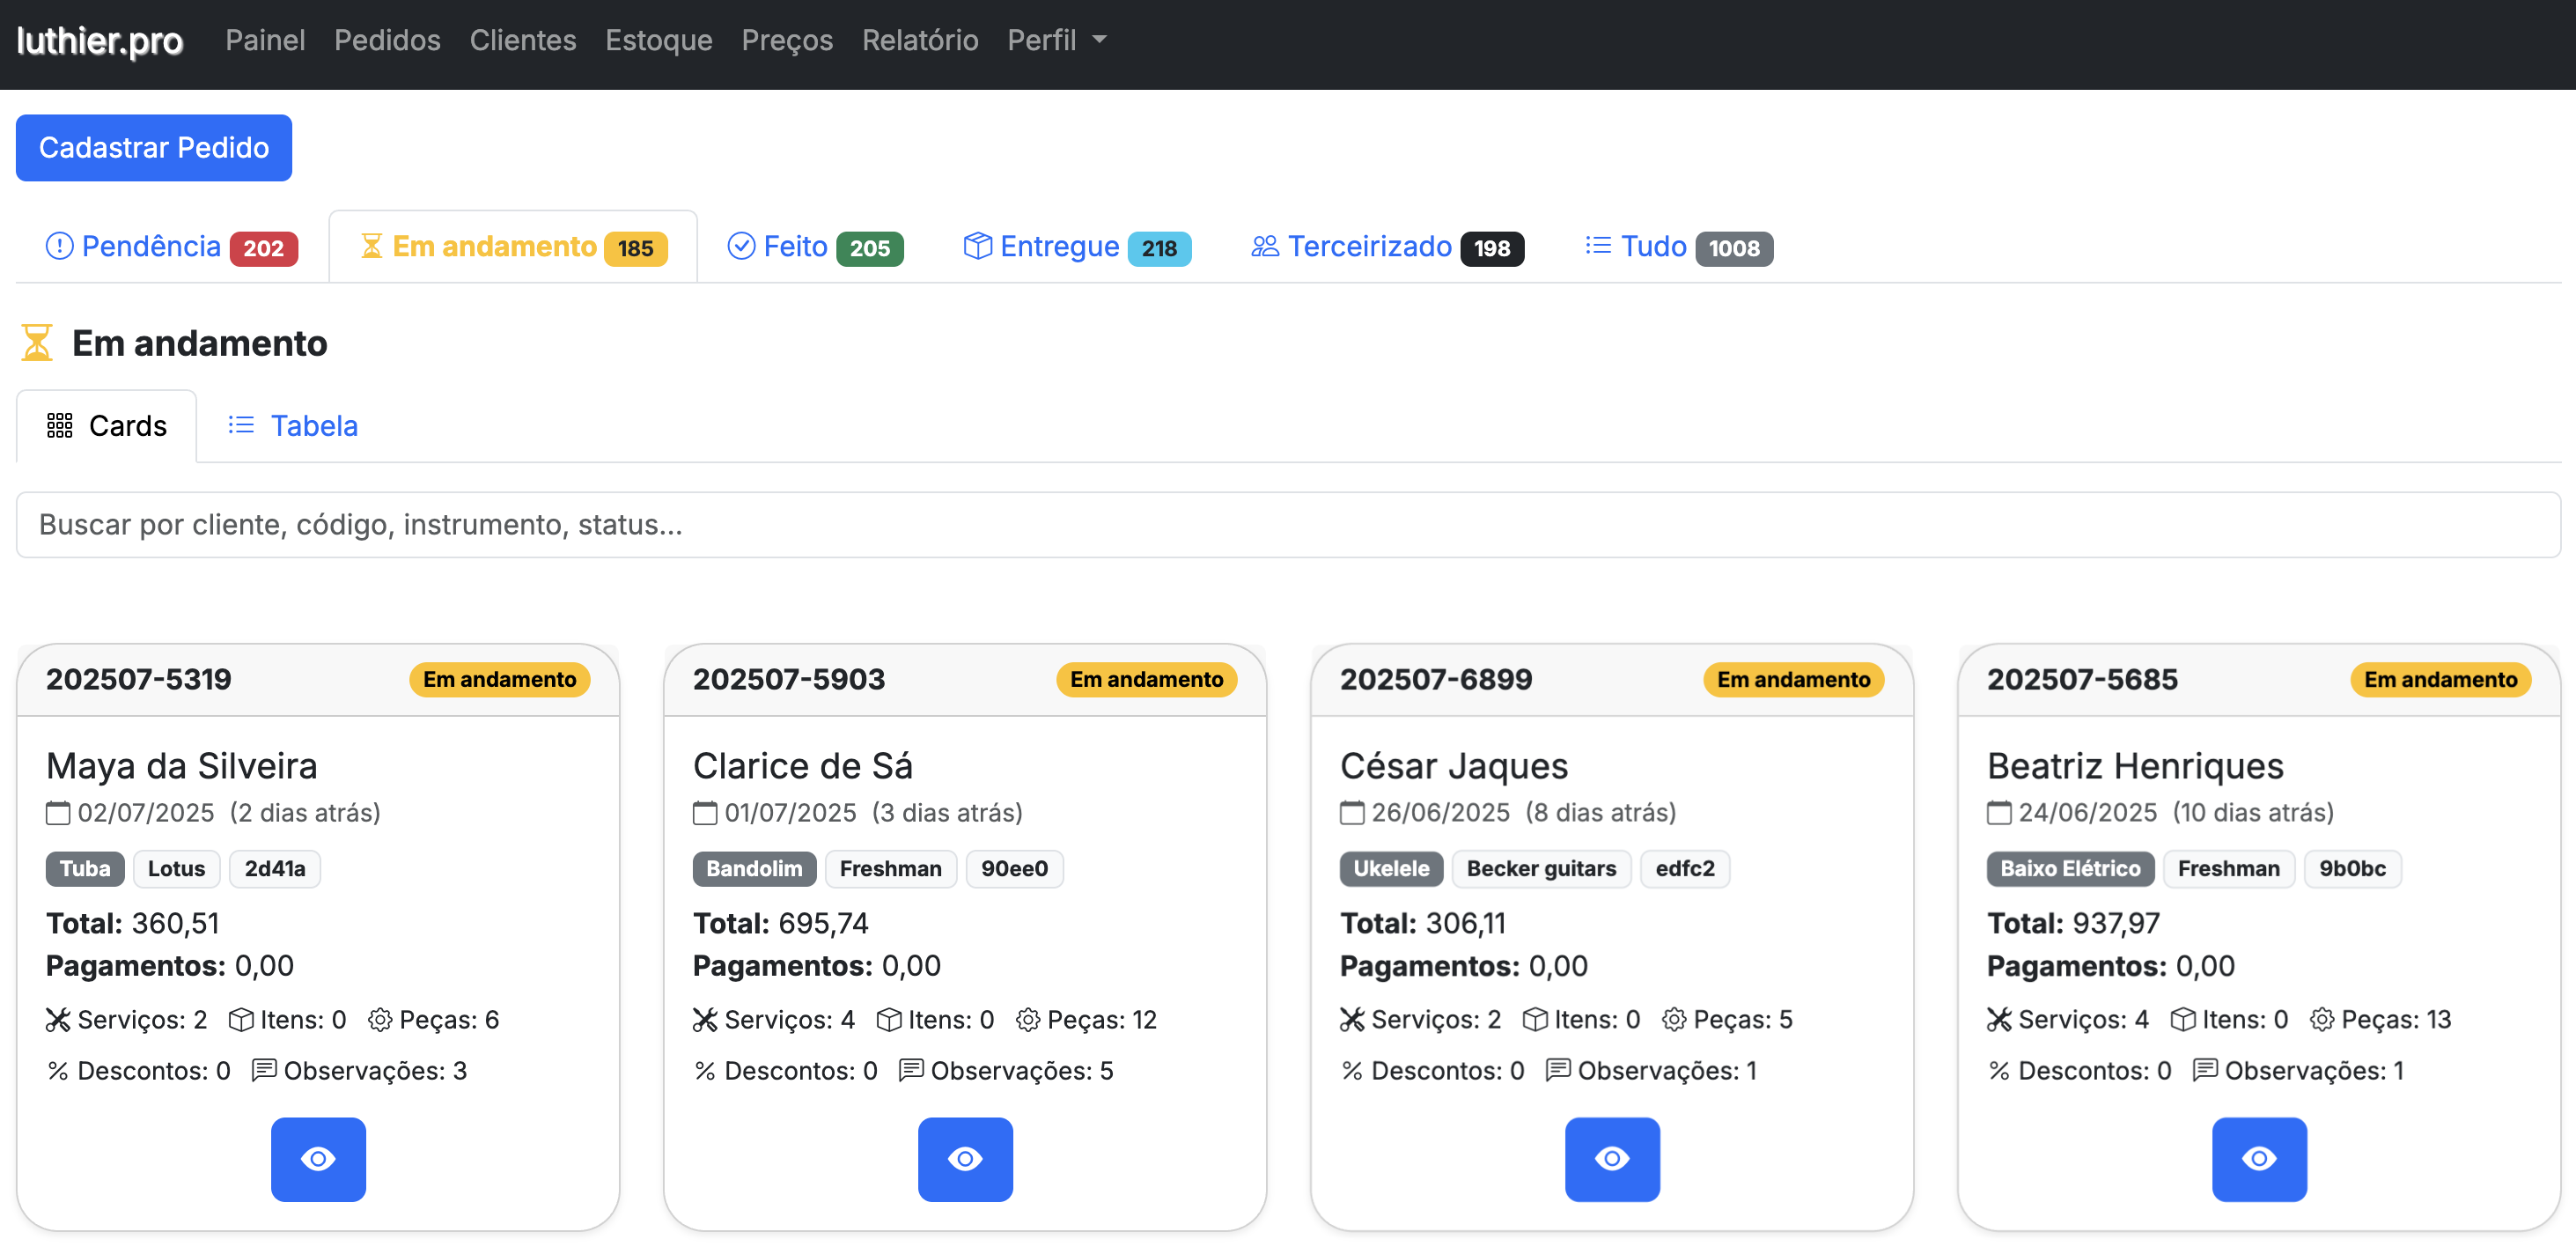Click the Cards grid icon
Viewport: 2576px width, 1254px height.
tap(59, 426)
